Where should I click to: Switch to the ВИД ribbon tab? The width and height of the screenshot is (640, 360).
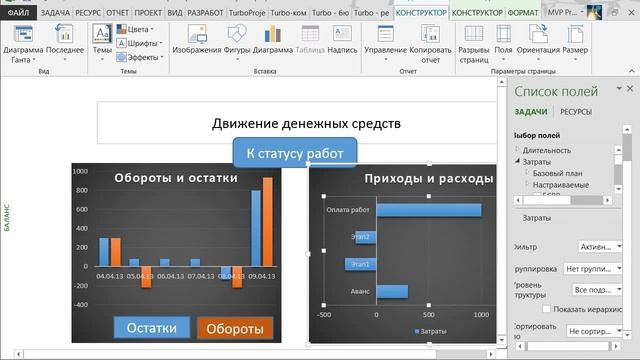pyautogui.click(x=175, y=13)
